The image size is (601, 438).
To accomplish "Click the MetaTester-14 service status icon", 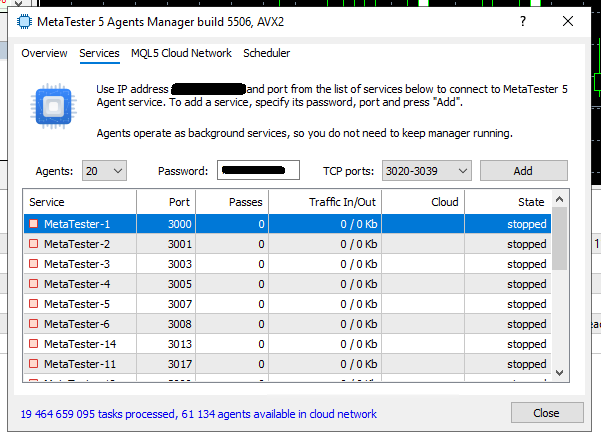I will [x=34, y=344].
